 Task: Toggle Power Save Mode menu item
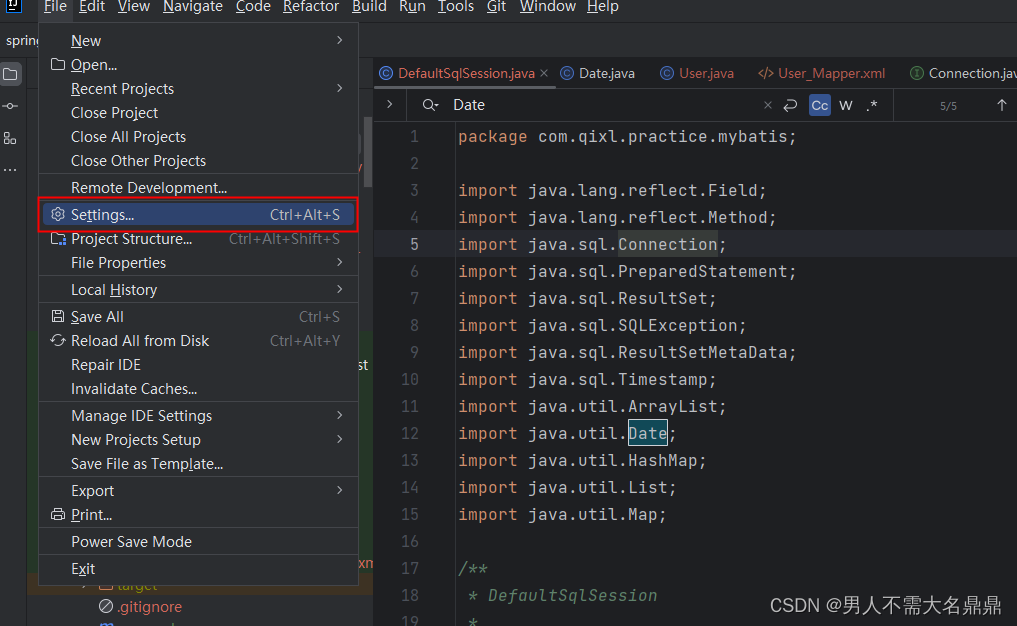click(198, 542)
